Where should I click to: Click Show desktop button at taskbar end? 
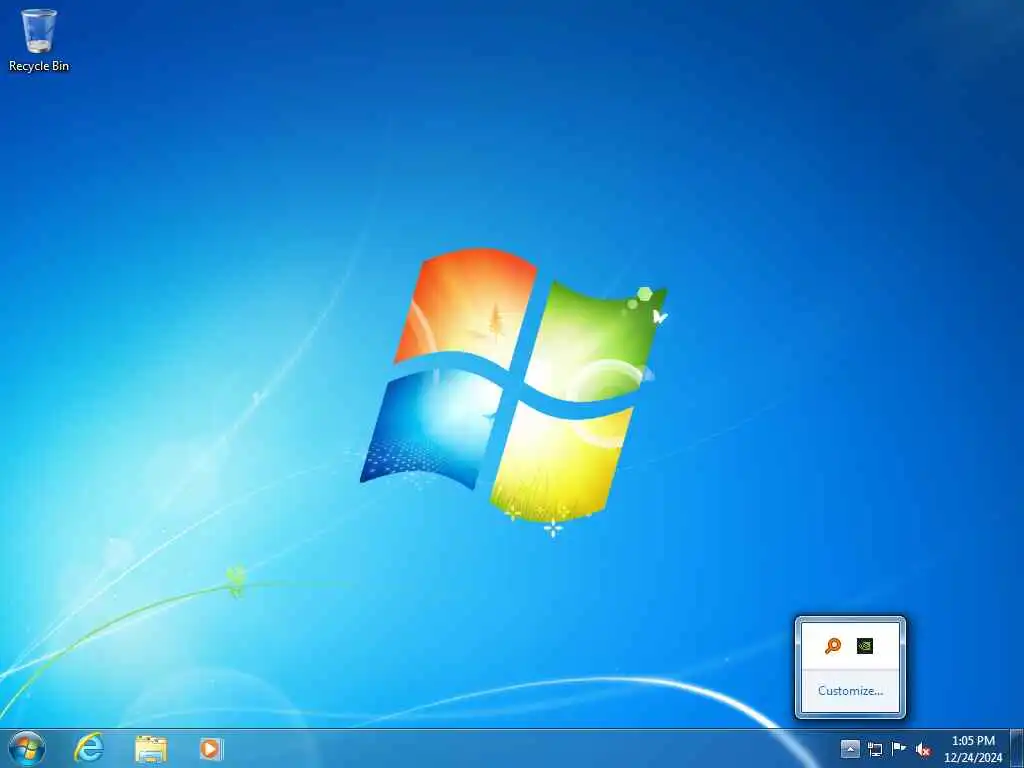1017,749
